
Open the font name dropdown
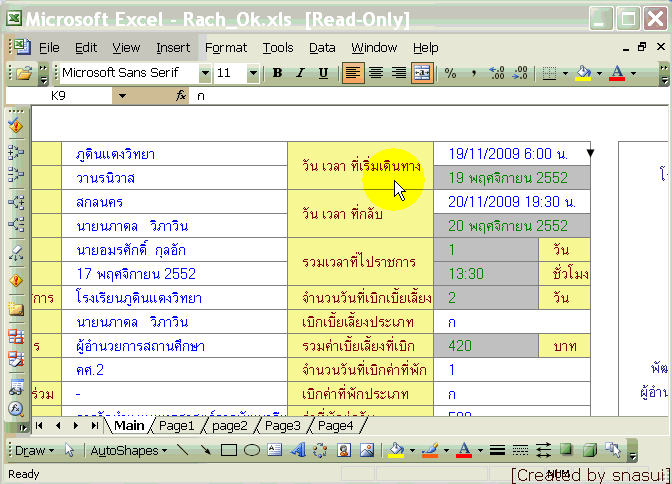point(204,73)
